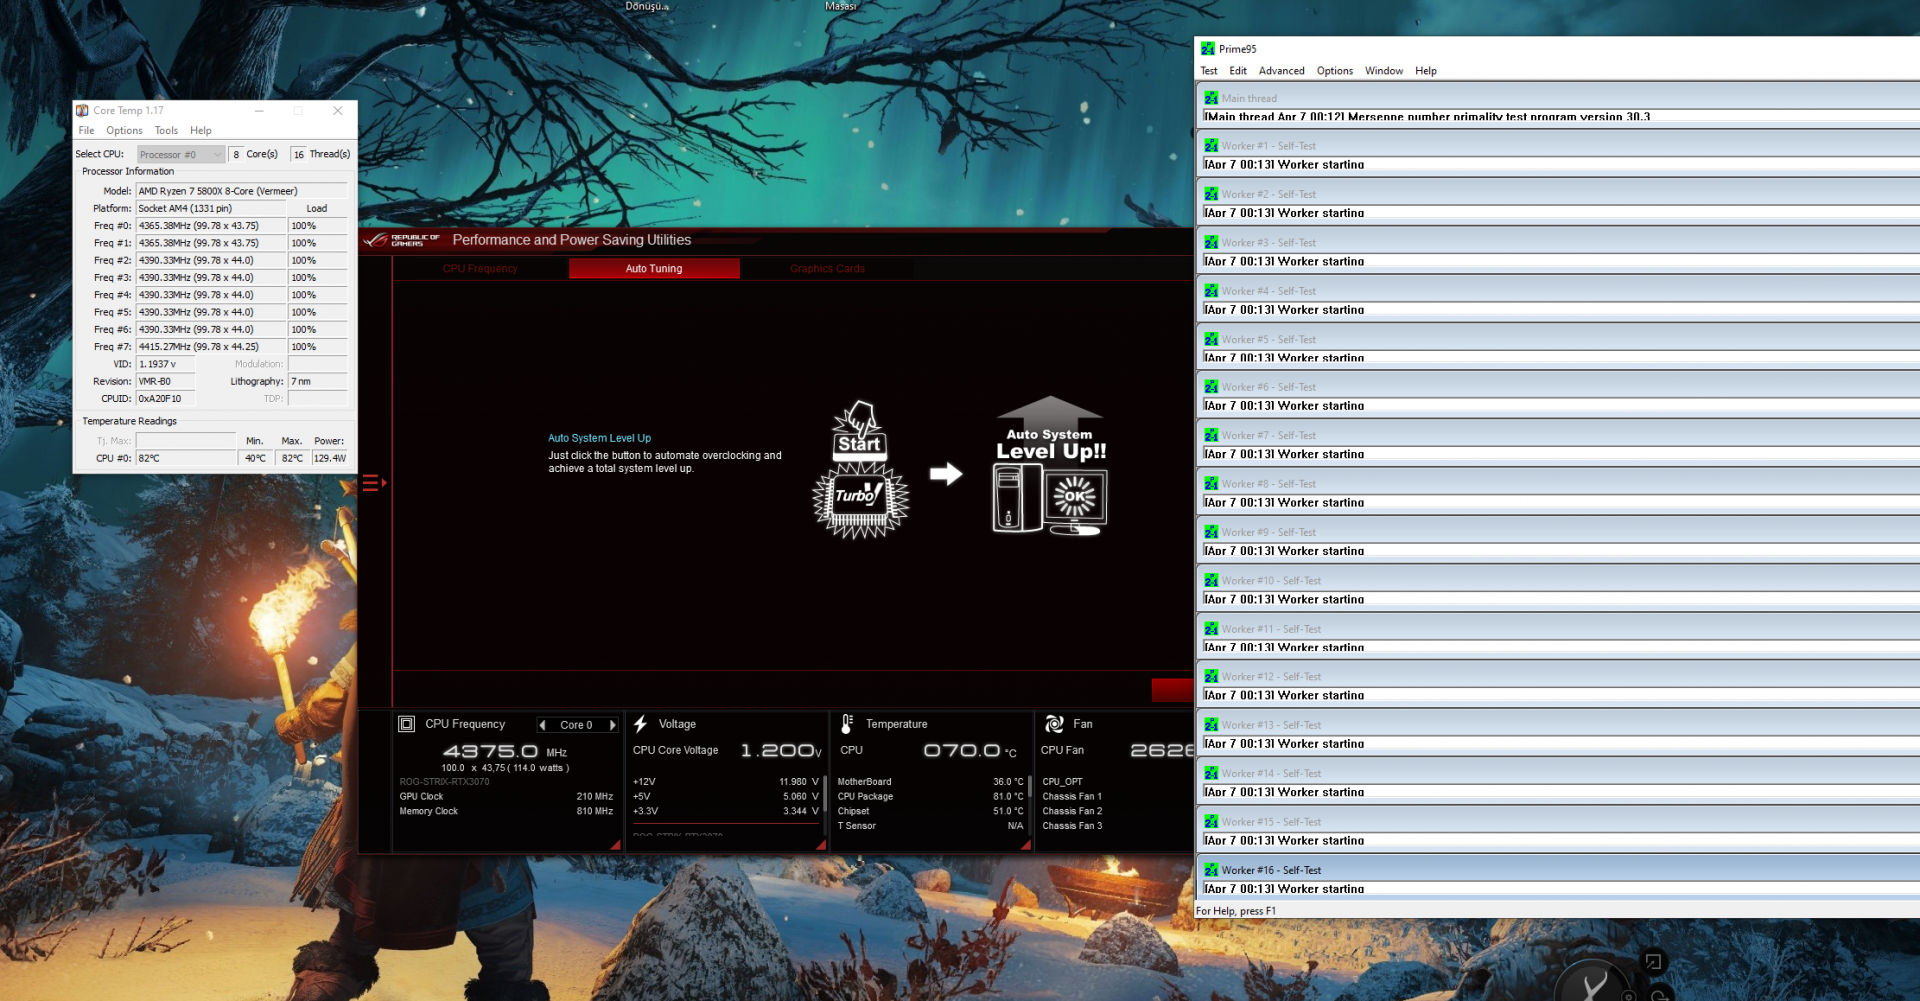Click the Model field AMD Ryzen 7 5800X
The width and height of the screenshot is (1920, 1001).
[x=241, y=191]
